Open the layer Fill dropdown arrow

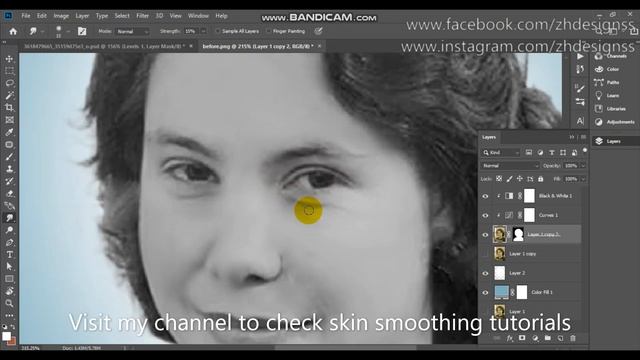click(x=583, y=179)
